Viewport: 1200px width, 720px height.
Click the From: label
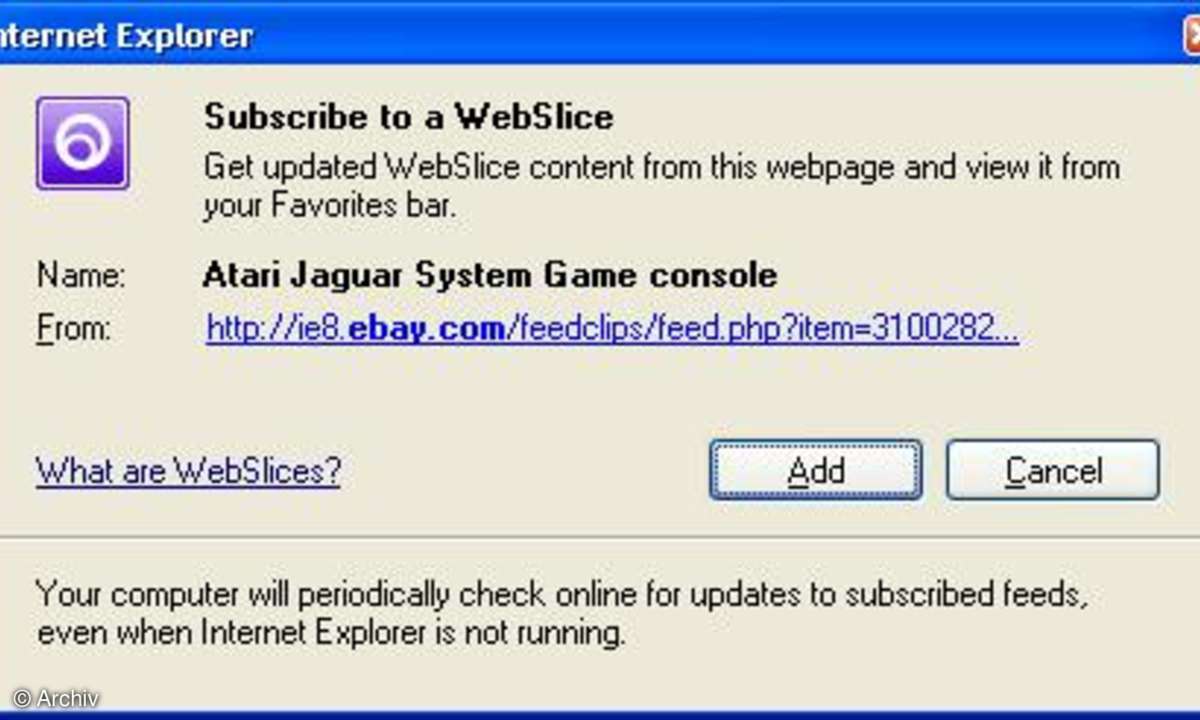73,329
